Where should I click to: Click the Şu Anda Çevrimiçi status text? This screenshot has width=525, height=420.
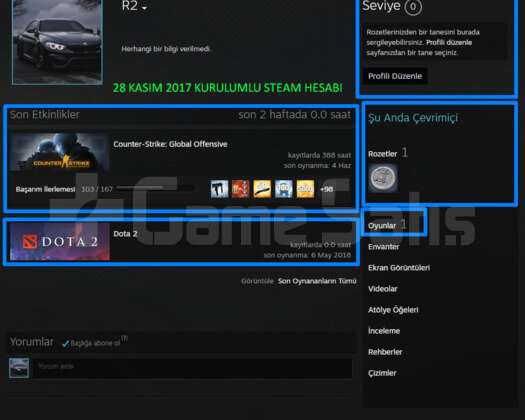click(413, 118)
